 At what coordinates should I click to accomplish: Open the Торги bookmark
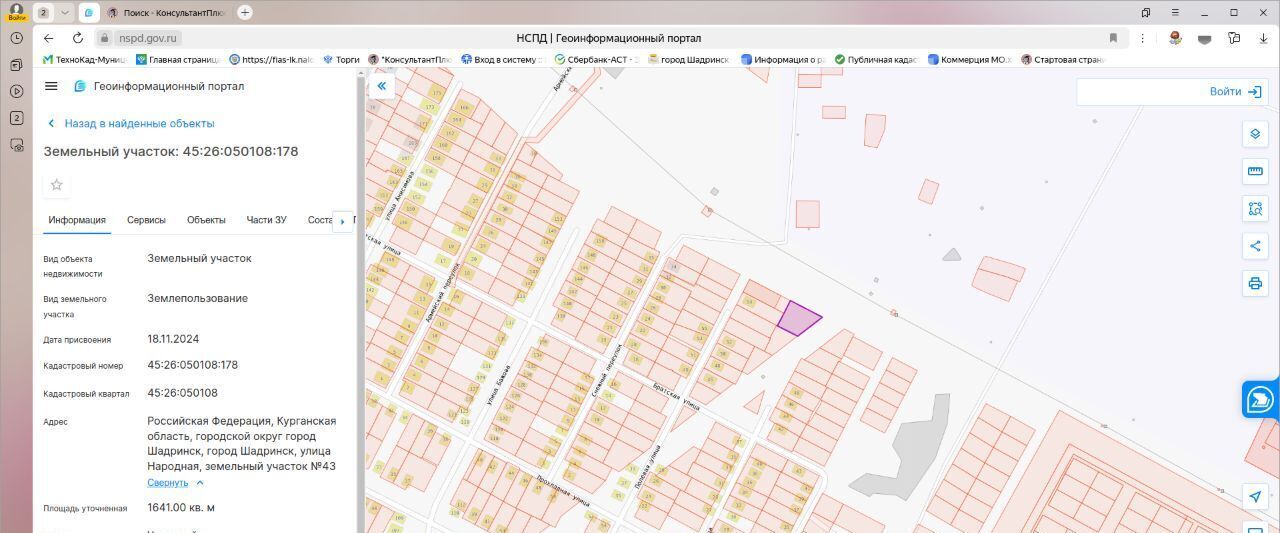point(340,59)
